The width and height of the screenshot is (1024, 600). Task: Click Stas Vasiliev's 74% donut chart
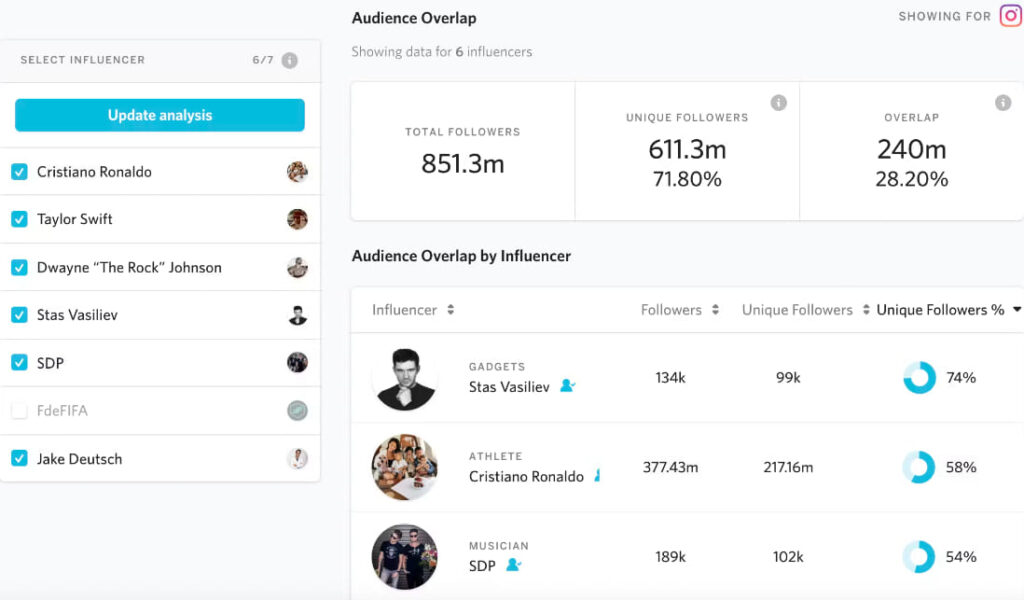920,377
